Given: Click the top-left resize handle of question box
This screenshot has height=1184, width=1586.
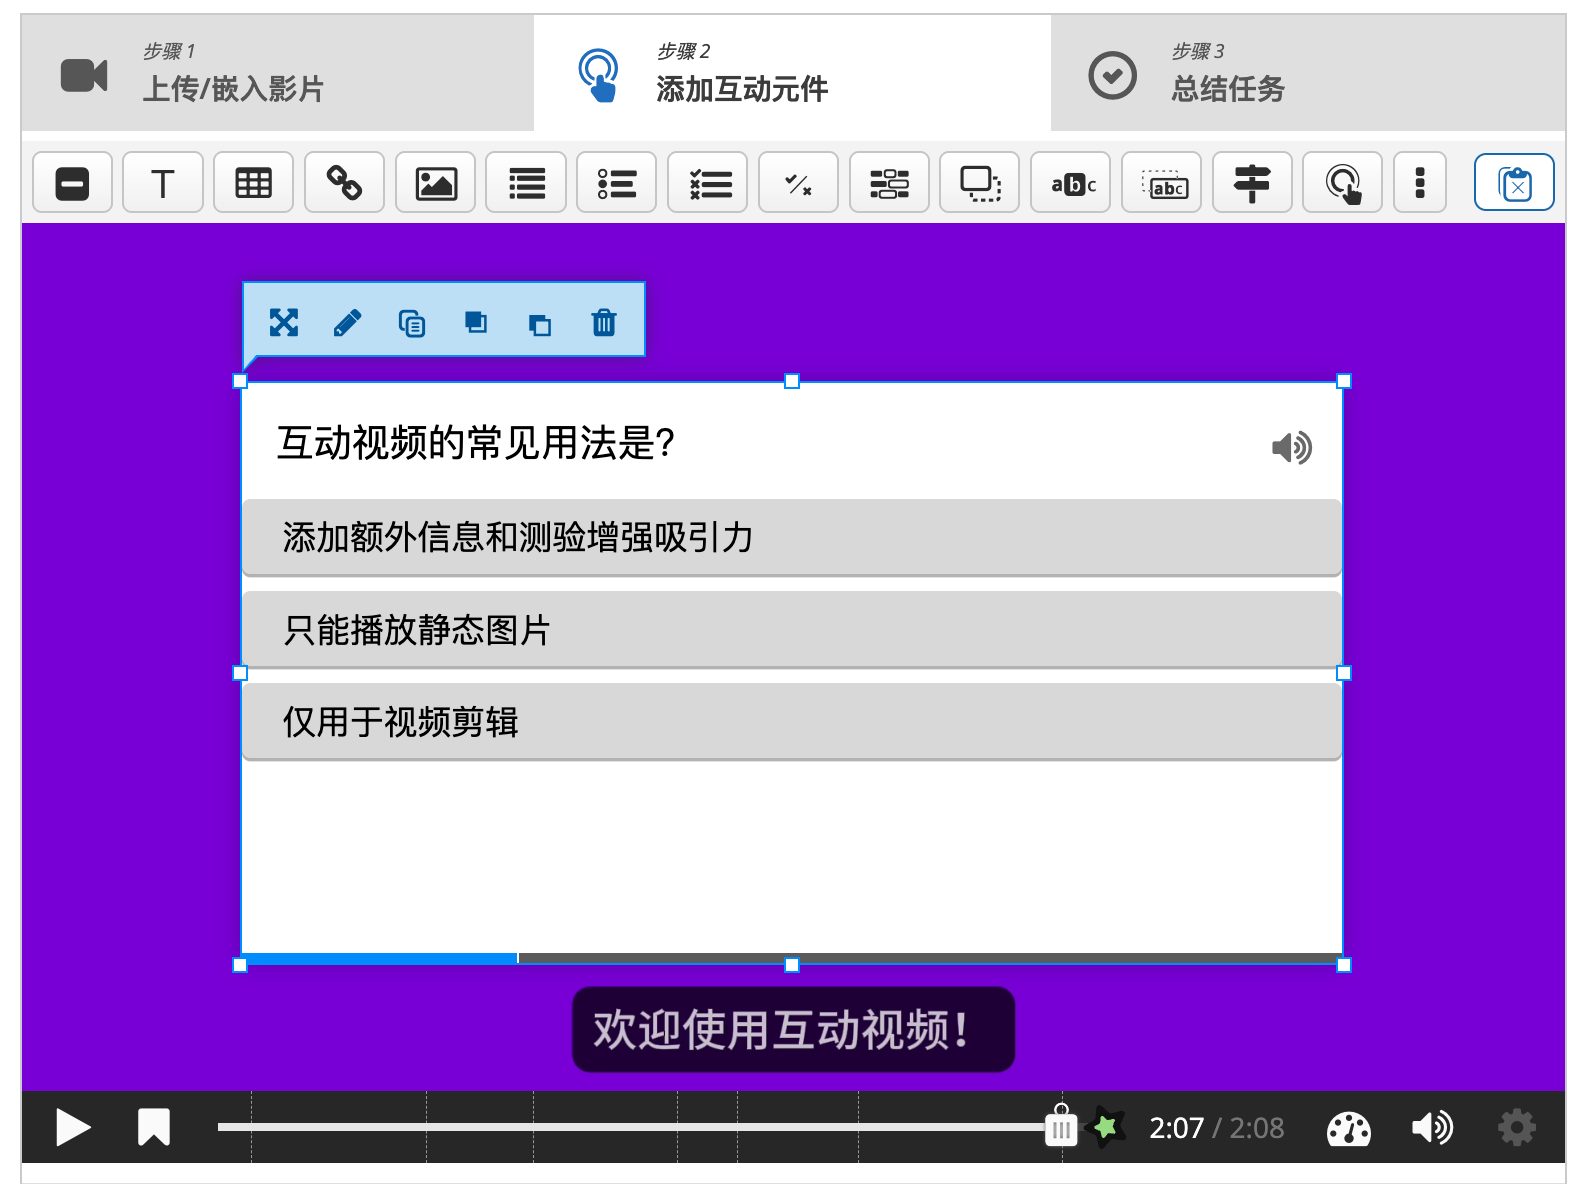Looking at the screenshot, I should (x=240, y=381).
